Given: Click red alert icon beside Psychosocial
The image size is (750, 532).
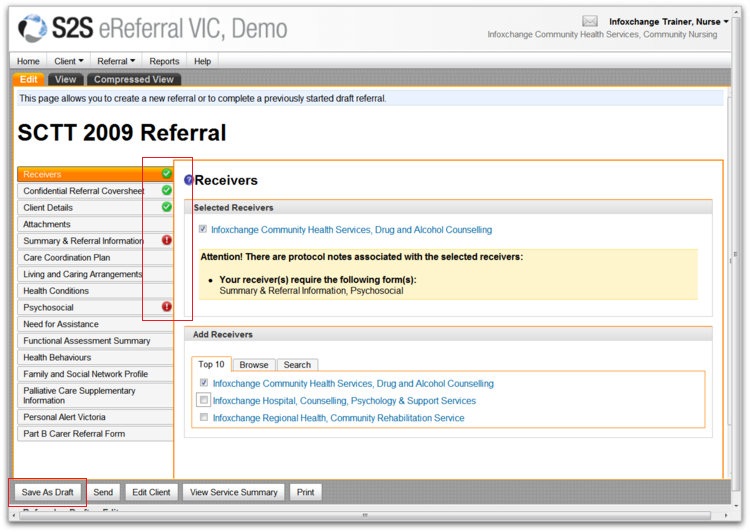Looking at the screenshot, I should click(166, 307).
